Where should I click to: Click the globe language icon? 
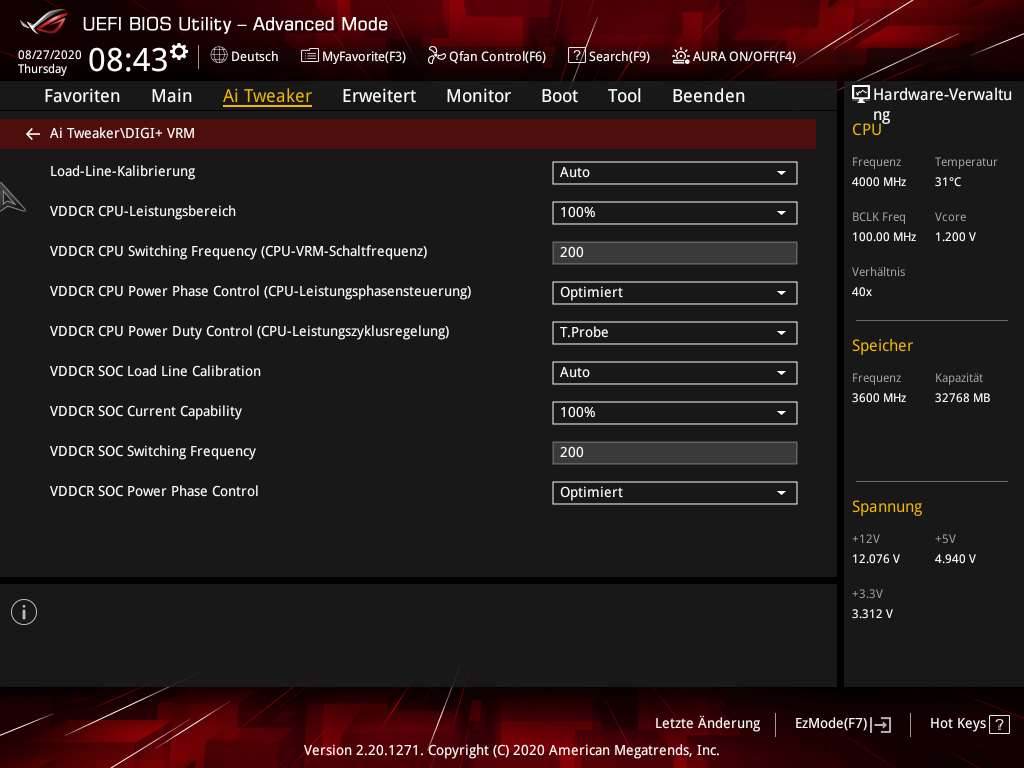(x=219, y=56)
